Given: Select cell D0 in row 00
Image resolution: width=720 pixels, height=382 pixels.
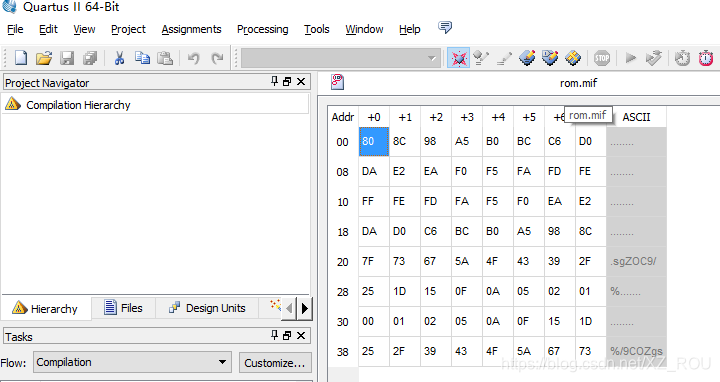Looking at the screenshot, I should [x=591, y=141].
